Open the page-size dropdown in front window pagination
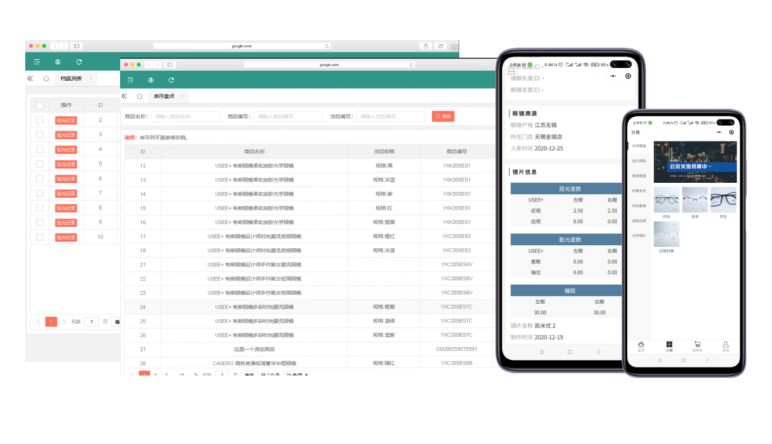This screenshot has height=444, width=772. point(297,373)
